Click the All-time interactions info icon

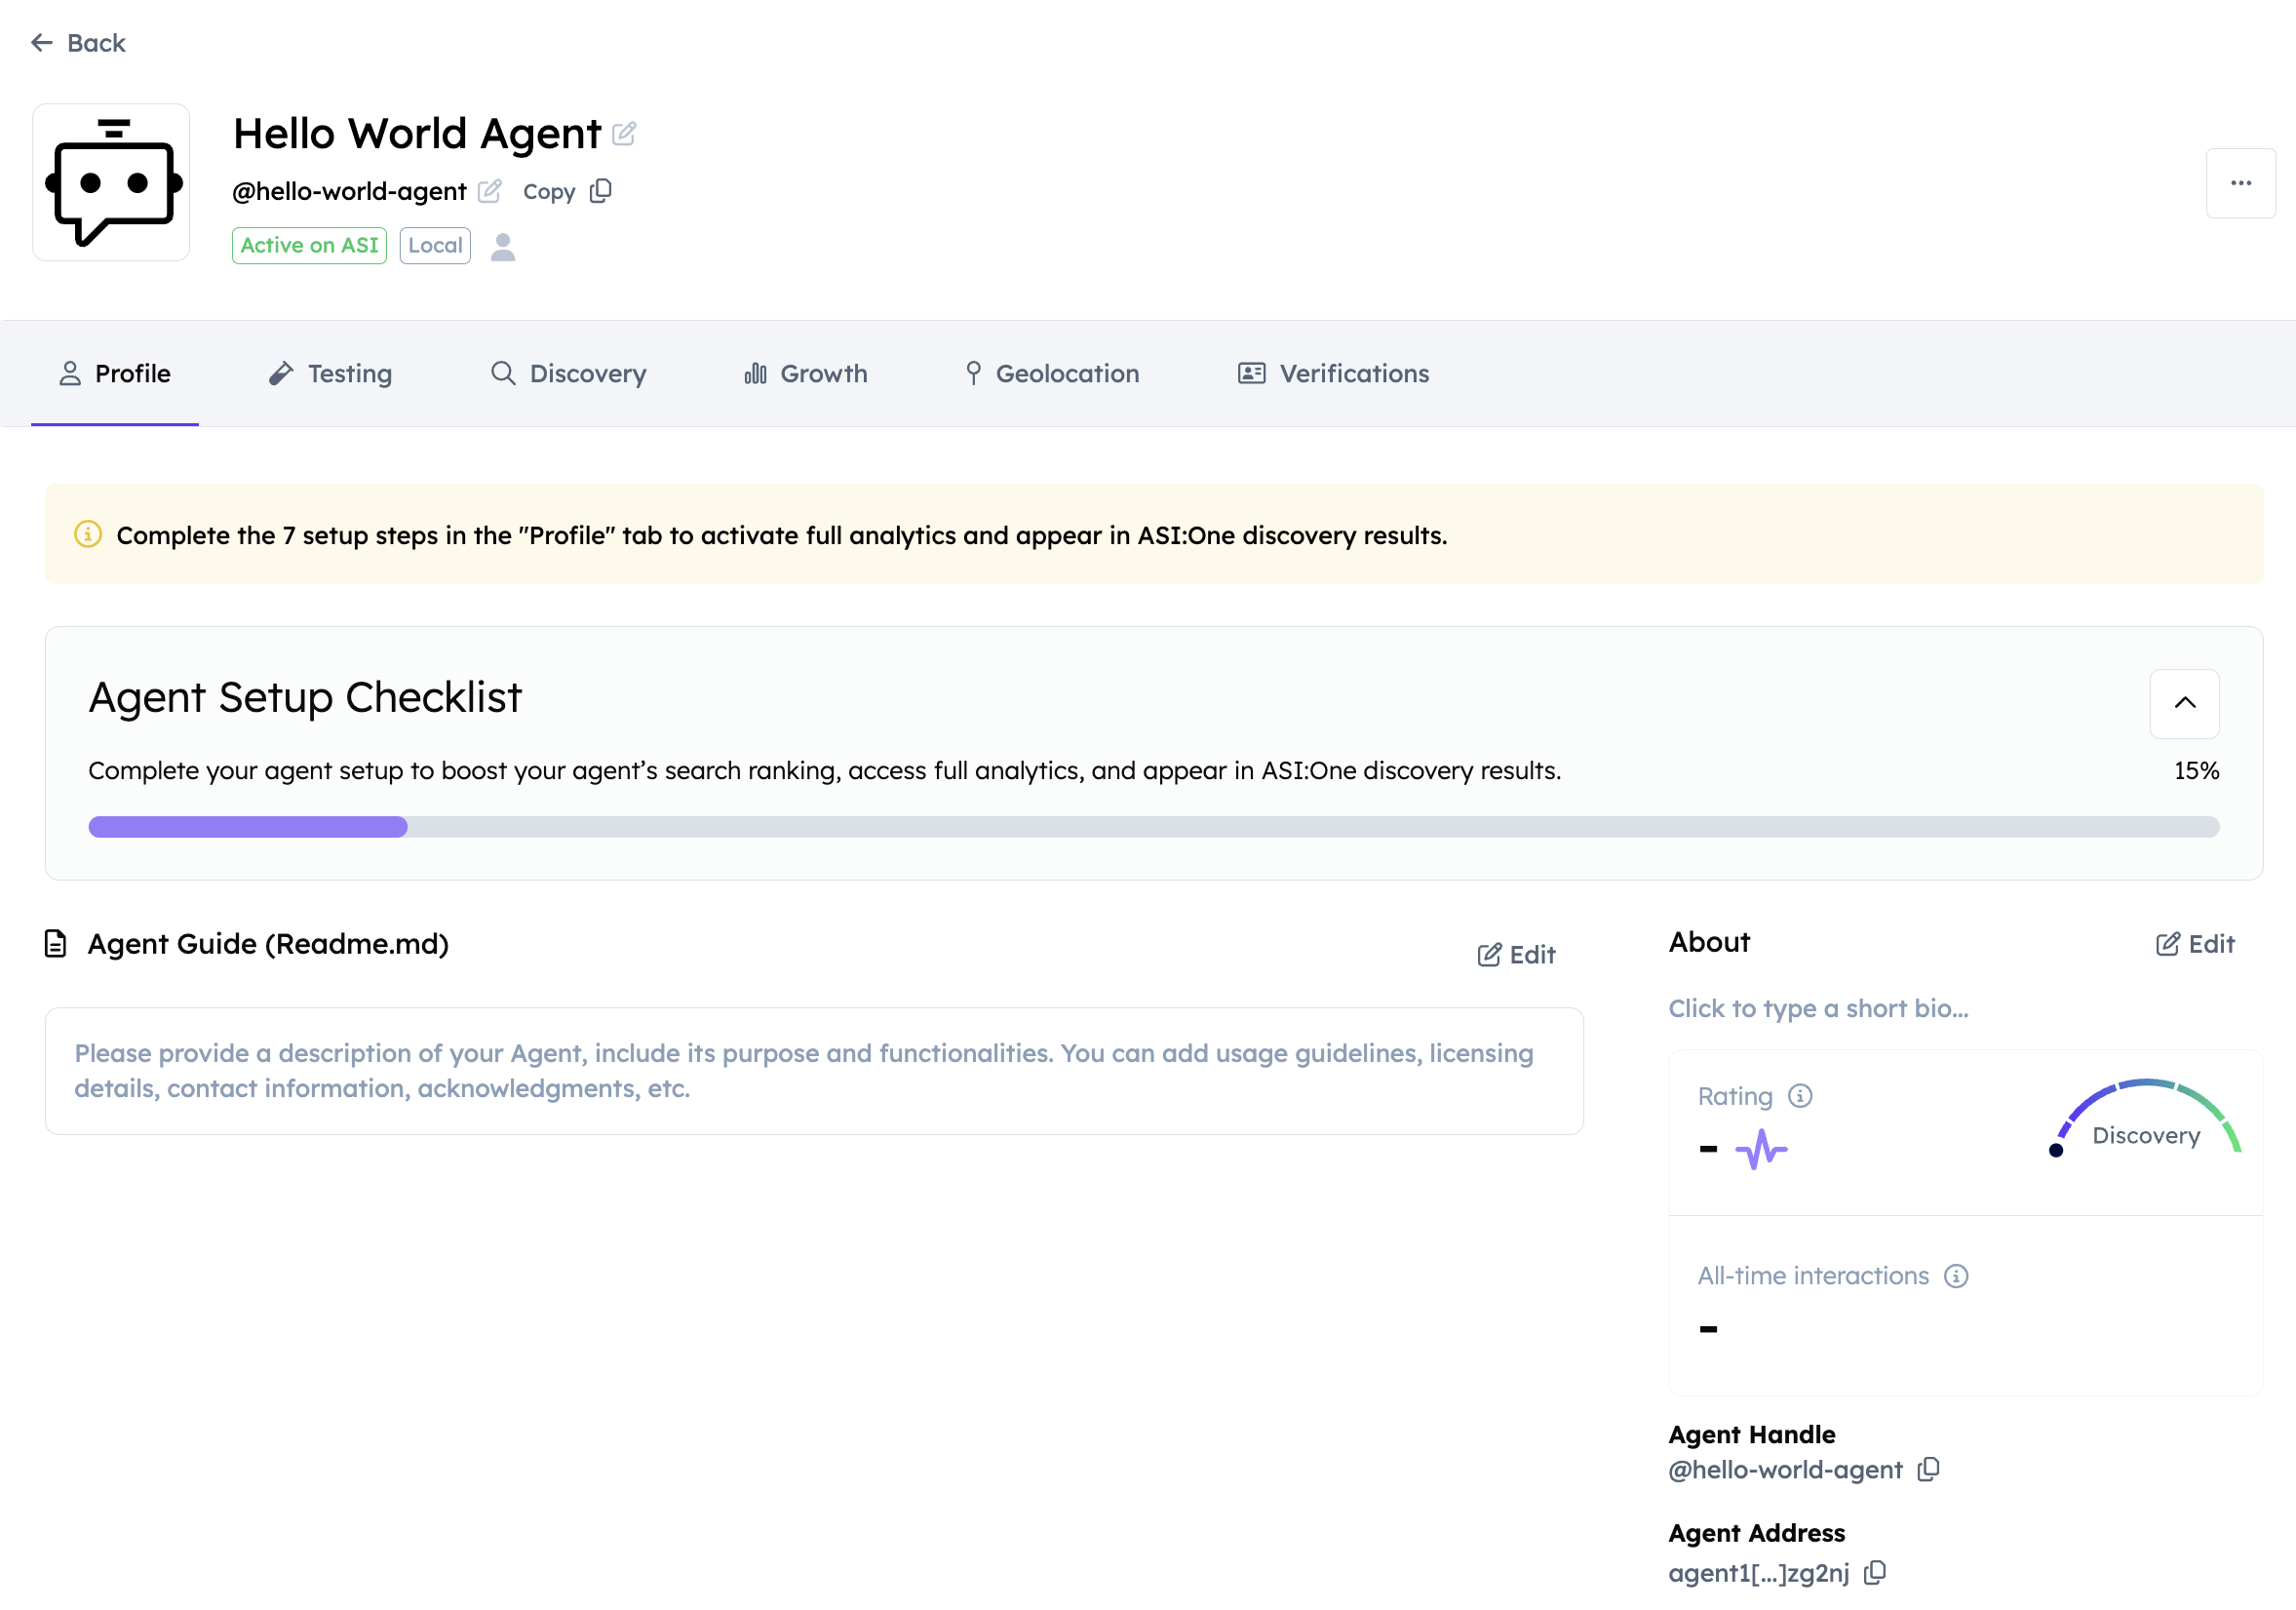point(1956,1276)
